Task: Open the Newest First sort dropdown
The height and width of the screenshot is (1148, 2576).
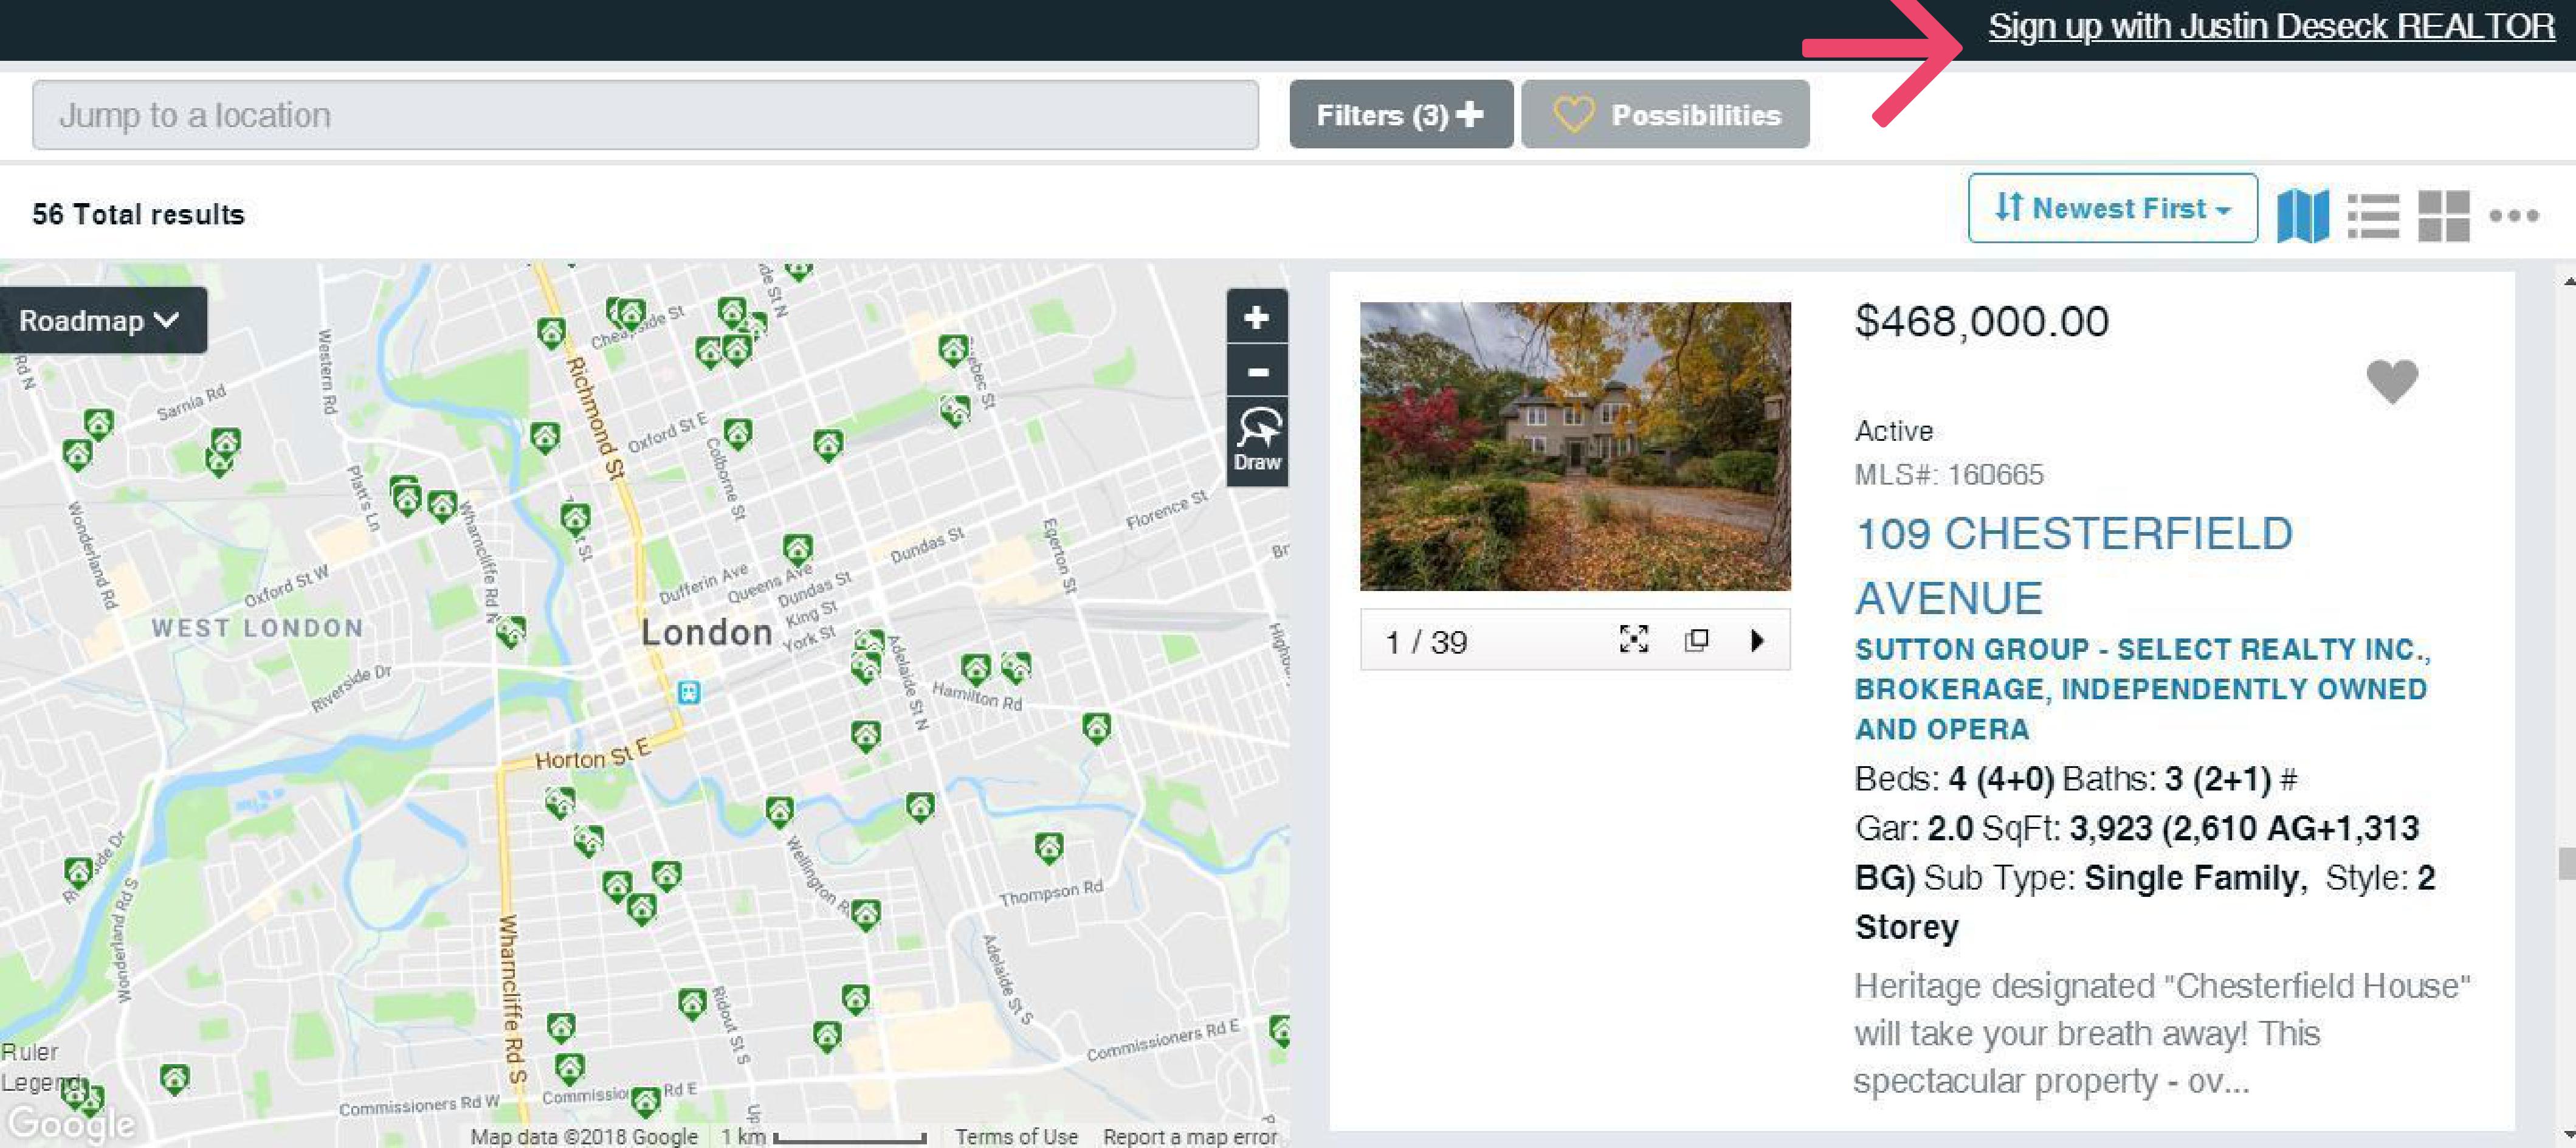Action: coord(2112,208)
